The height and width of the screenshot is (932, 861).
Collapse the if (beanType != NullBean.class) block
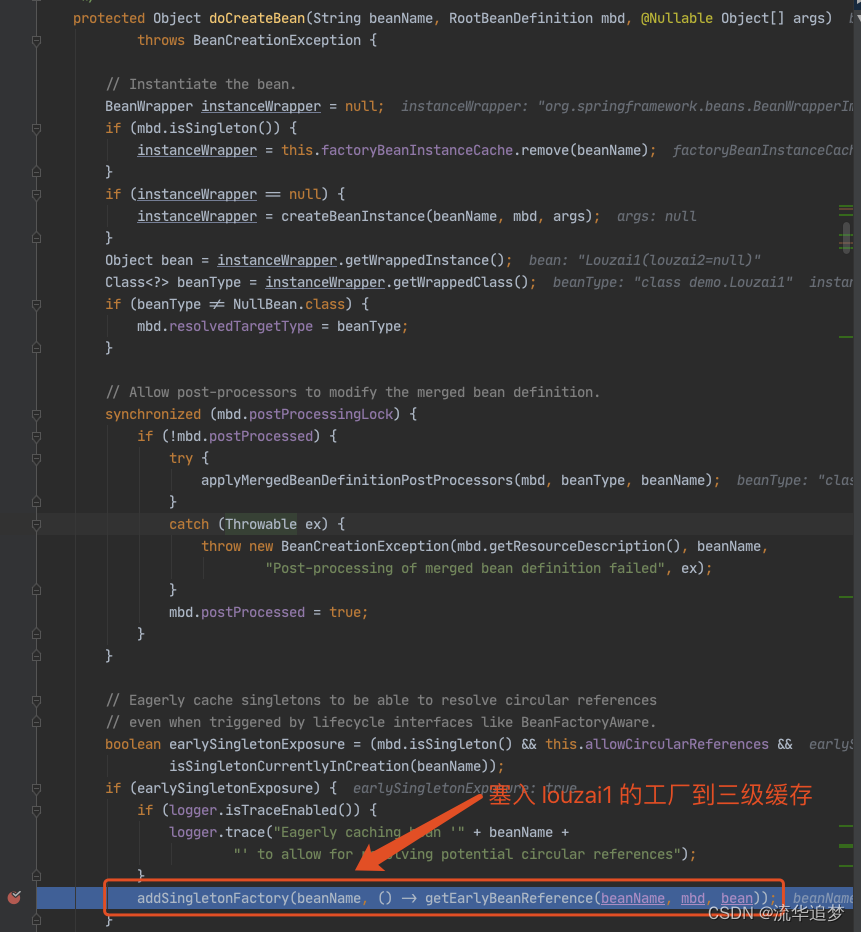pyautogui.click(x=36, y=304)
